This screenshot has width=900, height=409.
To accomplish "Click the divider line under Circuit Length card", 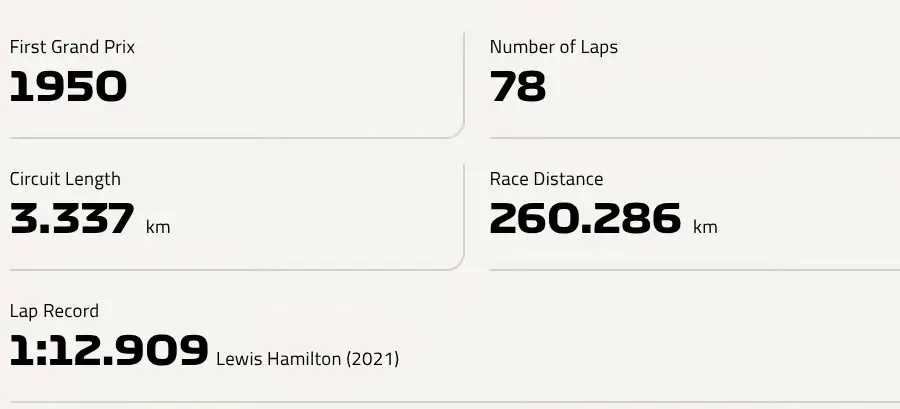I will click(x=230, y=270).
